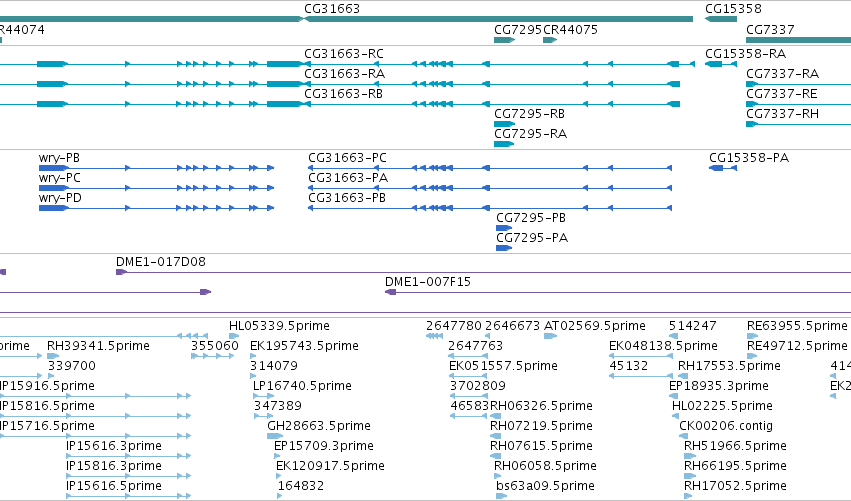Click the wry-PB protein label
Viewport: 851px width, 501px height.
point(59,158)
